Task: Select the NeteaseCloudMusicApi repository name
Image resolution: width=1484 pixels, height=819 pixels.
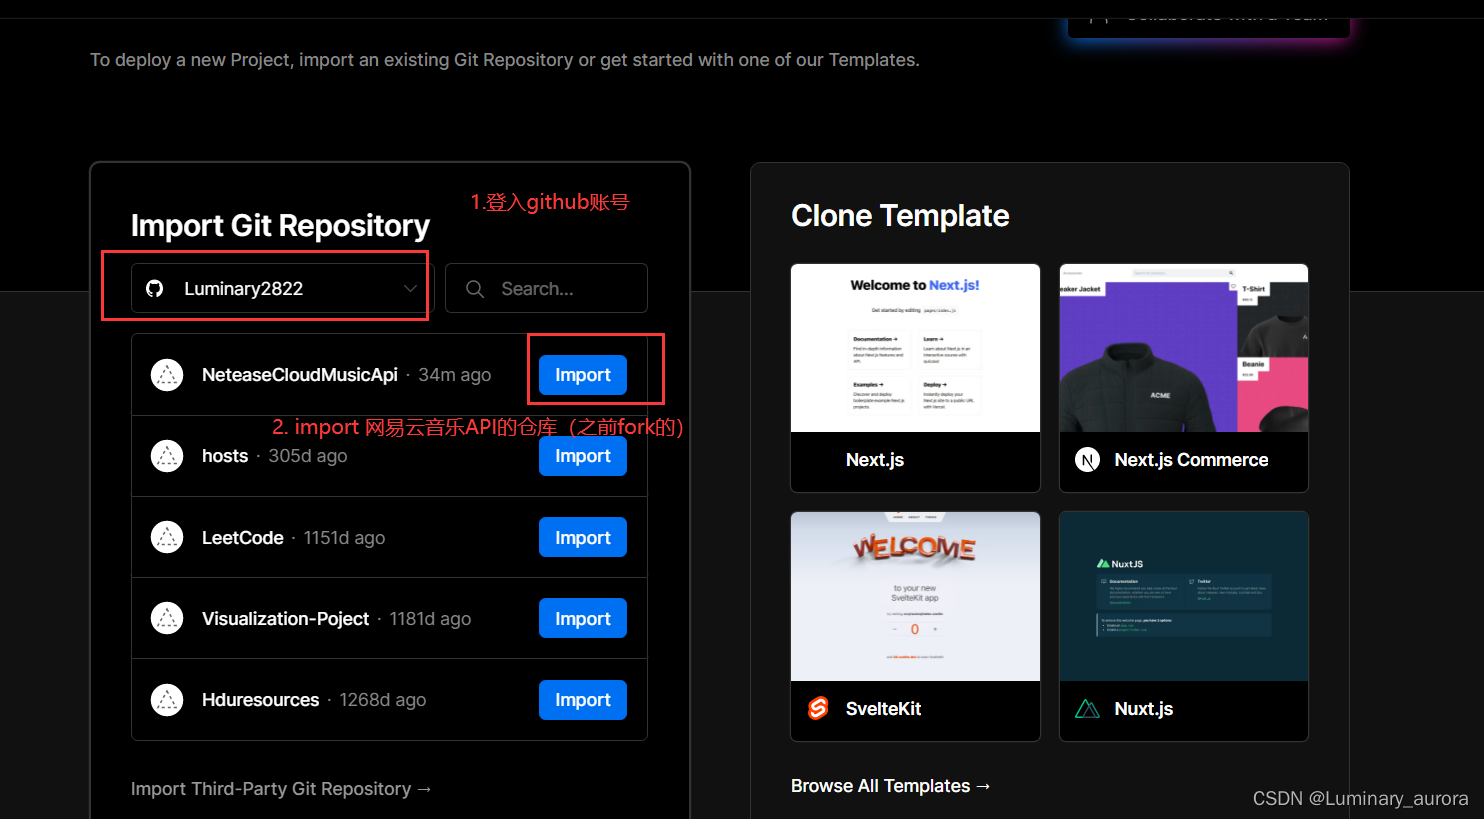Action: click(300, 375)
